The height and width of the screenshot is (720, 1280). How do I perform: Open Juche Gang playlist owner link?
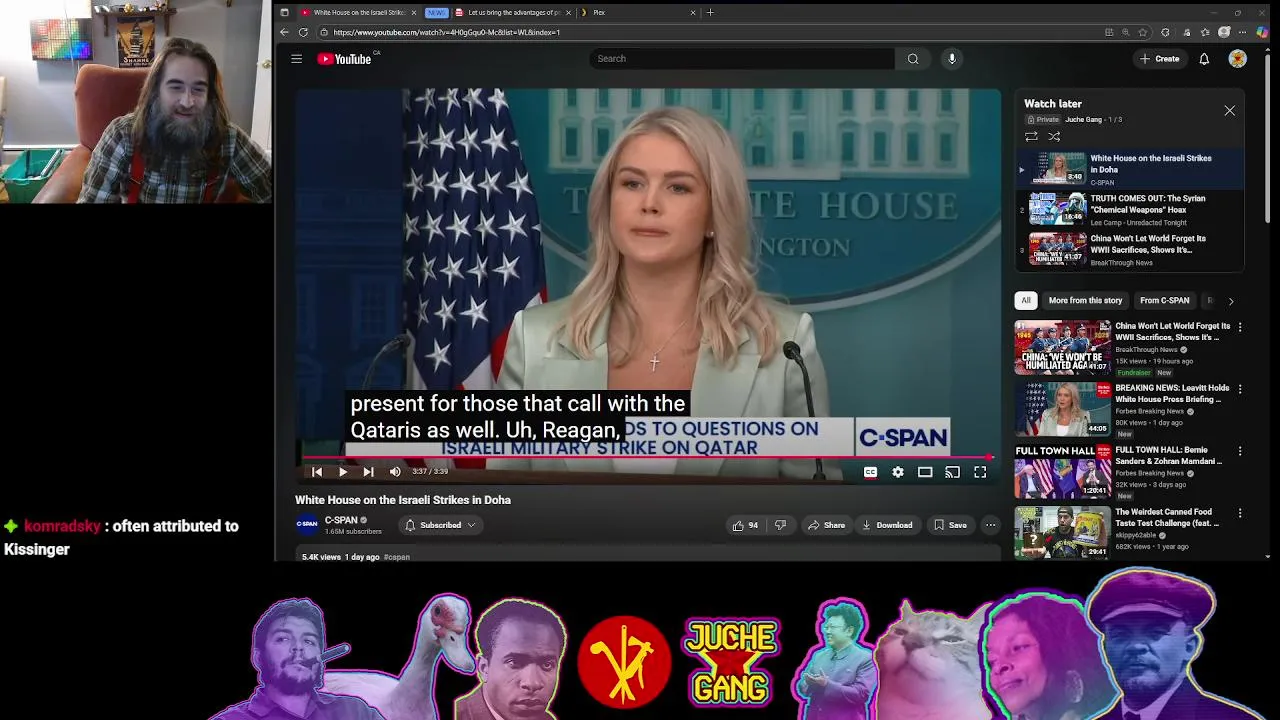1083,120
